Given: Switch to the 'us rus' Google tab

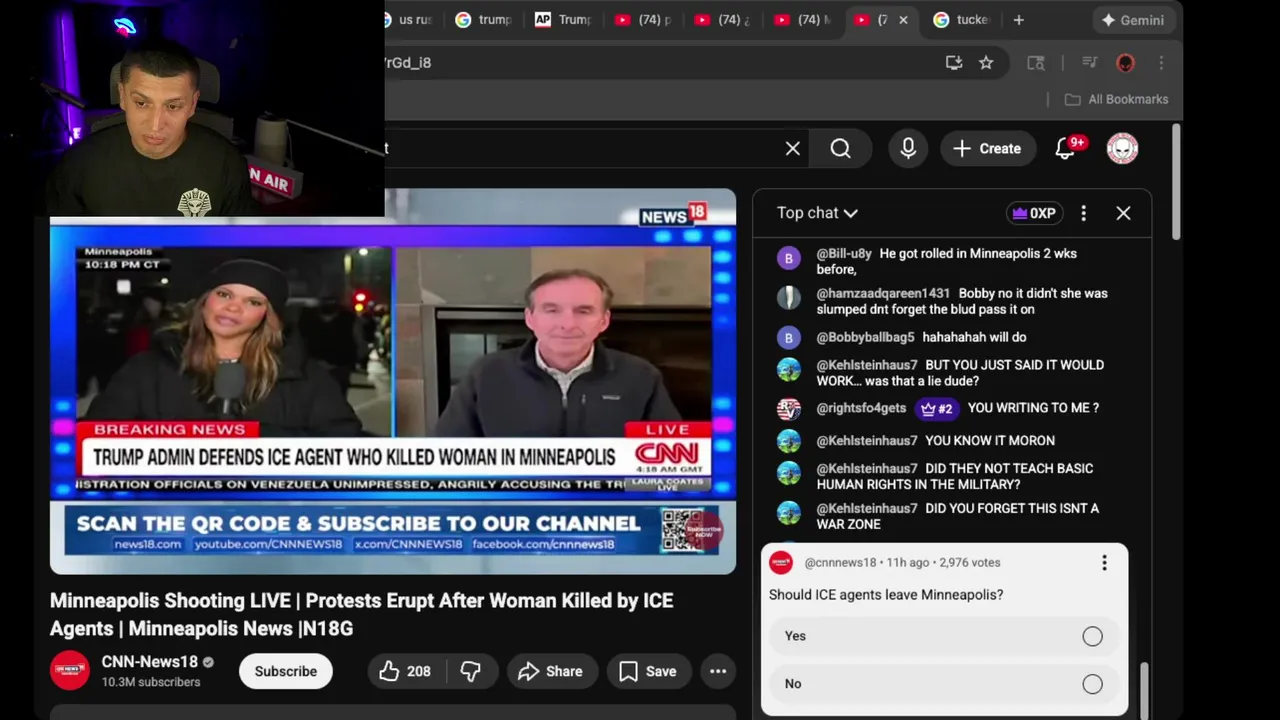Looking at the screenshot, I should (x=411, y=20).
